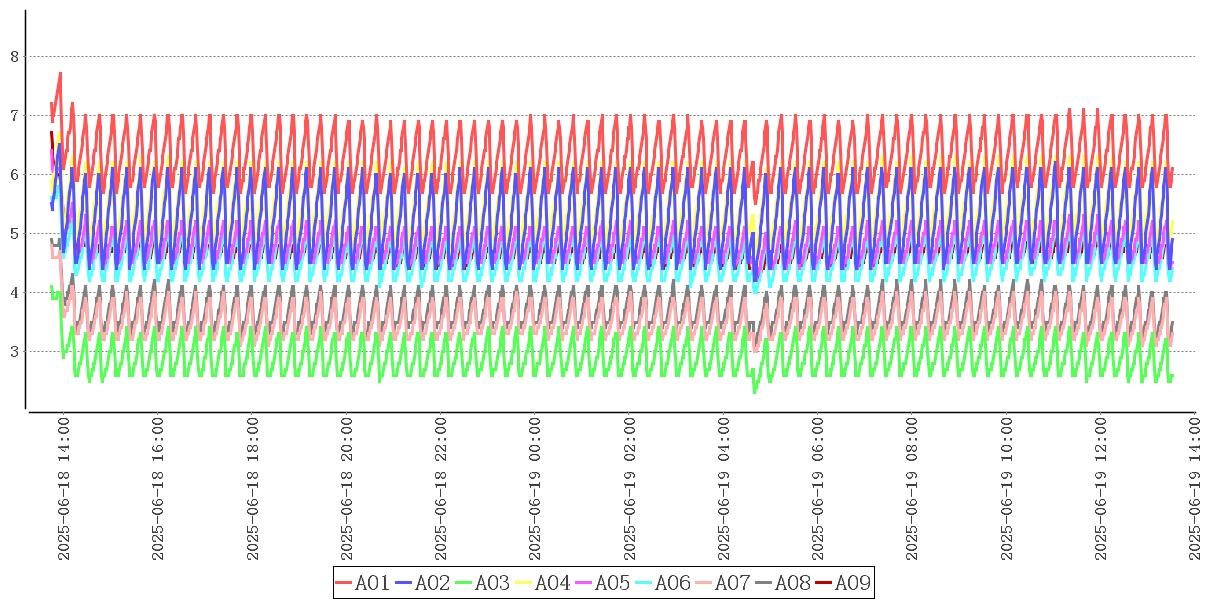Toggle the A01 series legend entry
Screen dimensions: 1207x600
click(x=371, y=583)
